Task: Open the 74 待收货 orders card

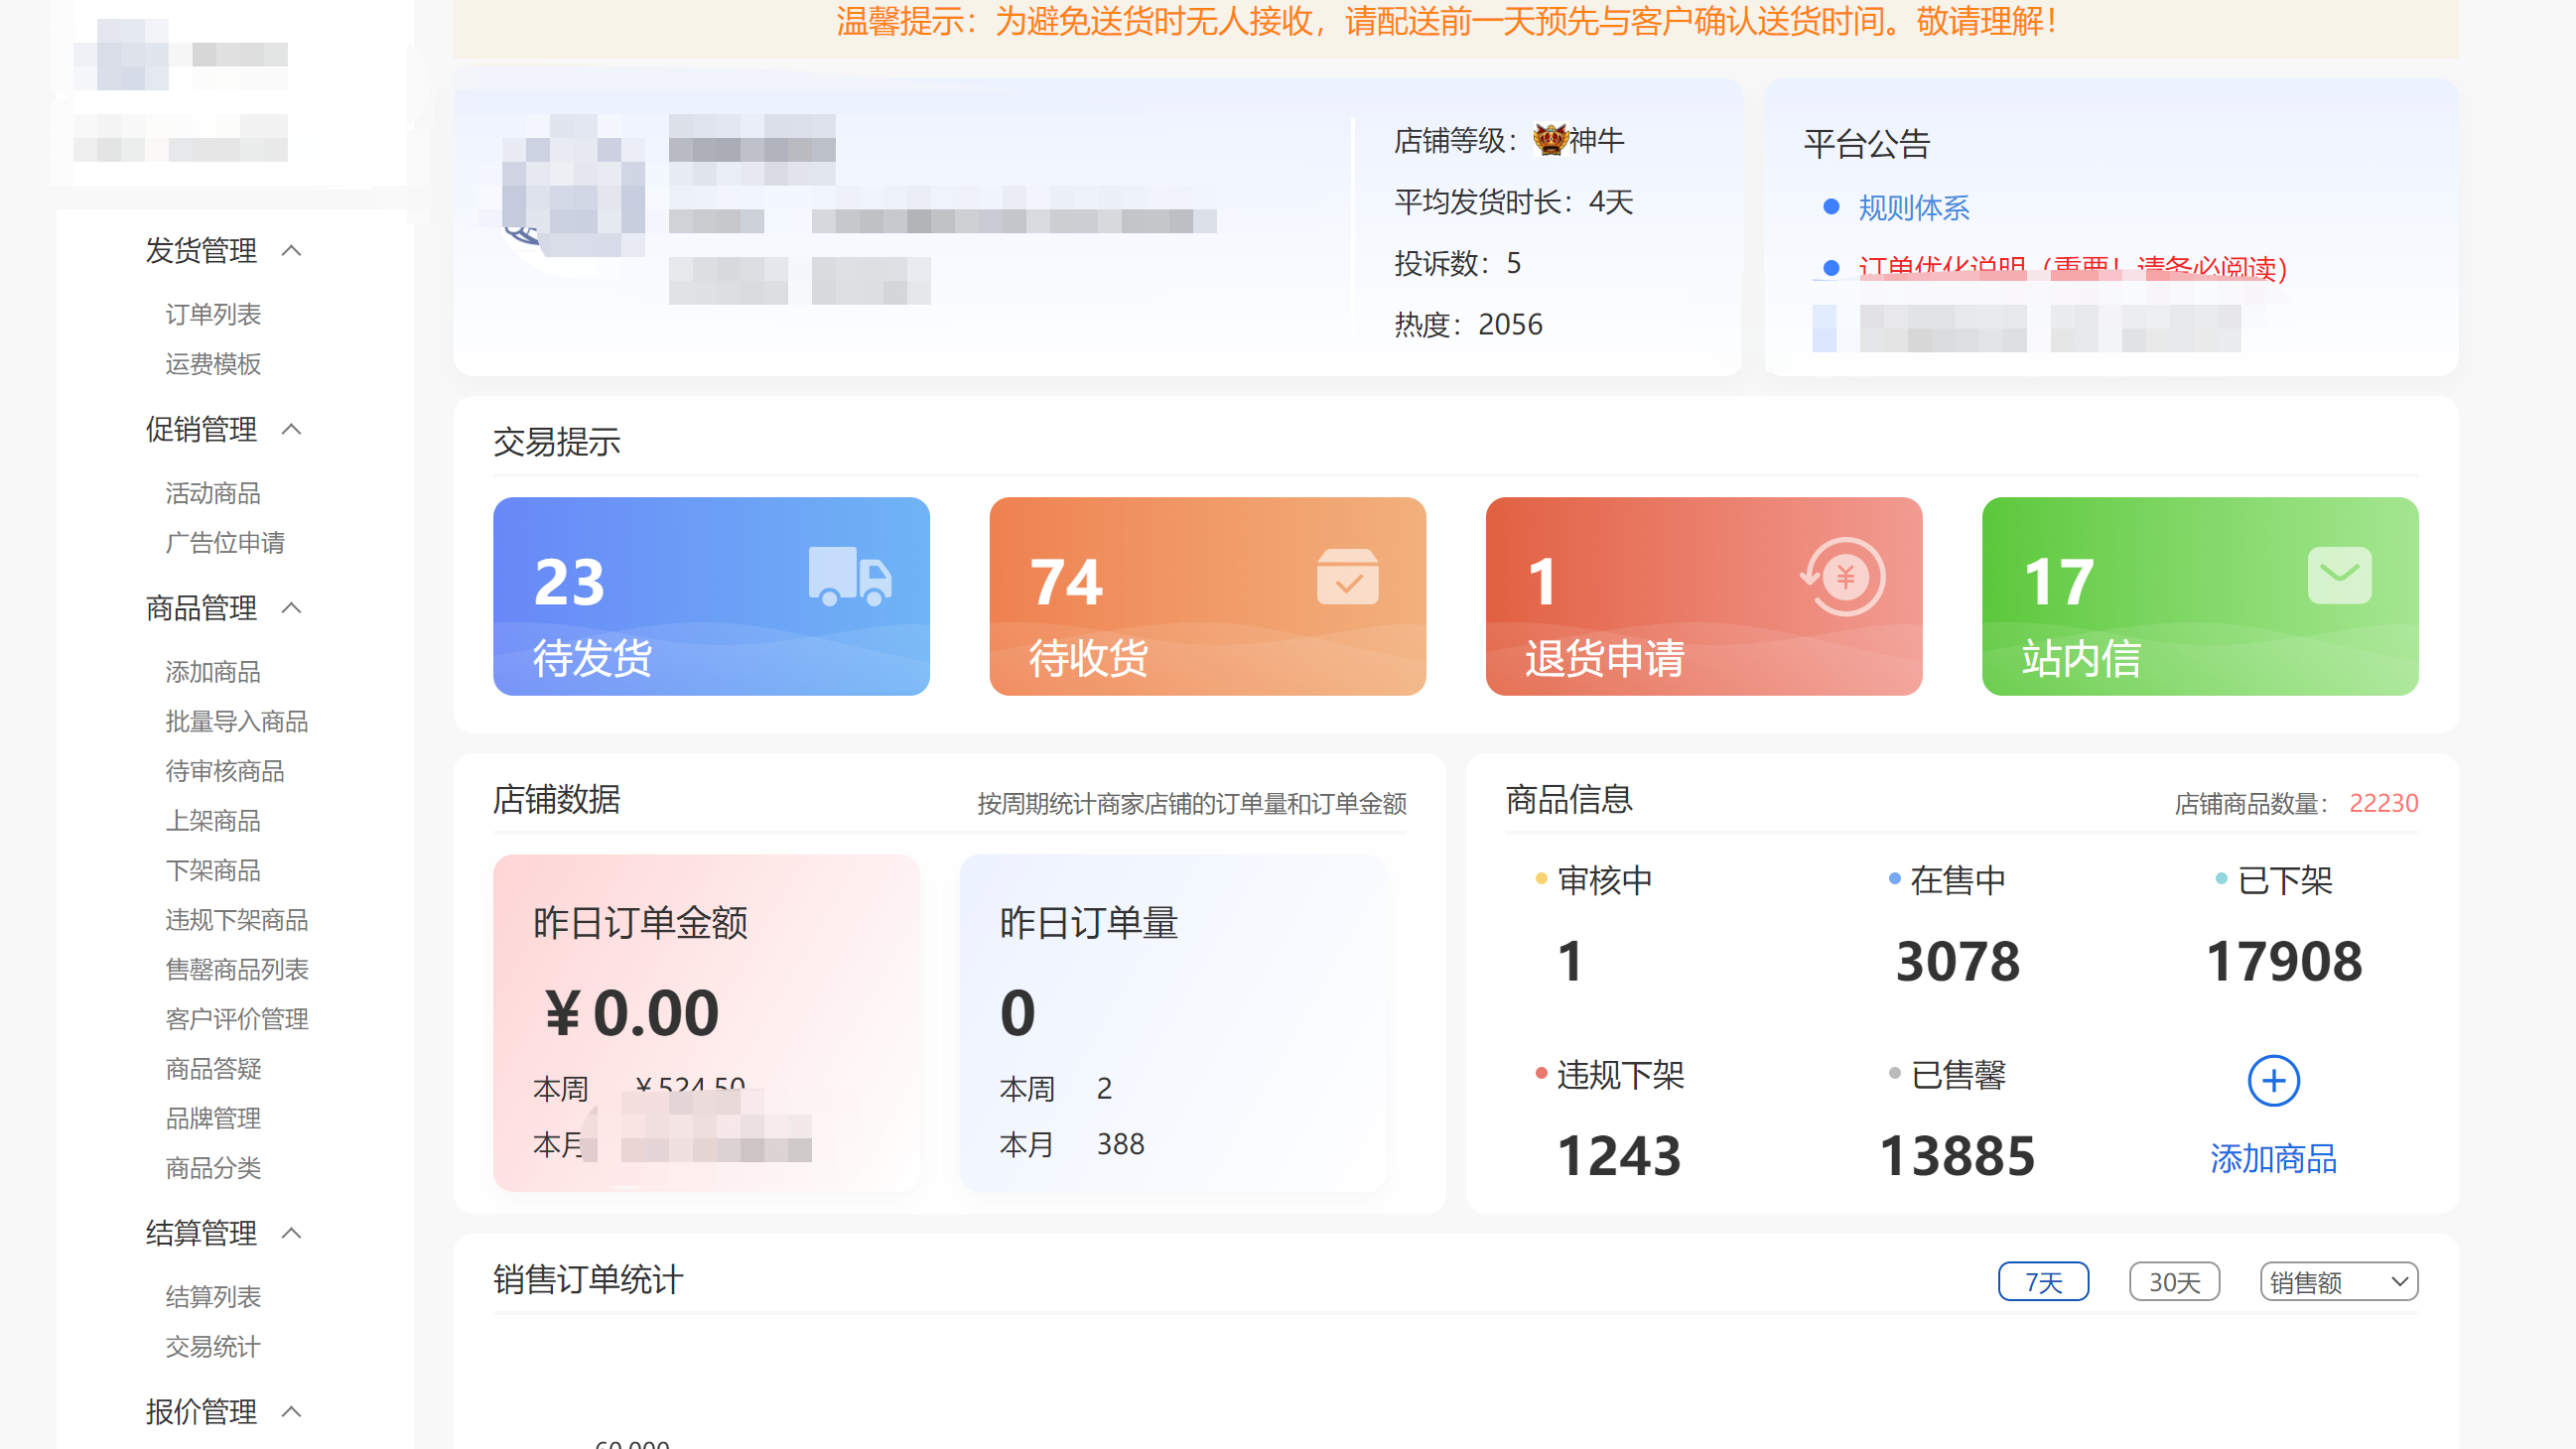Action: coord(1207,596)
